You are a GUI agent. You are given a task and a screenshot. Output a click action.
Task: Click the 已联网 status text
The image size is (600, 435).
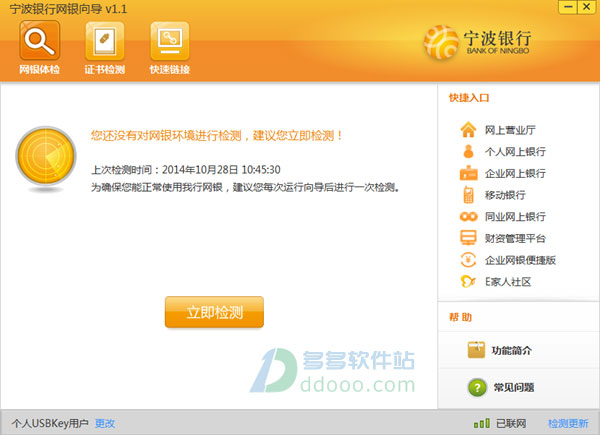(511, 423)
